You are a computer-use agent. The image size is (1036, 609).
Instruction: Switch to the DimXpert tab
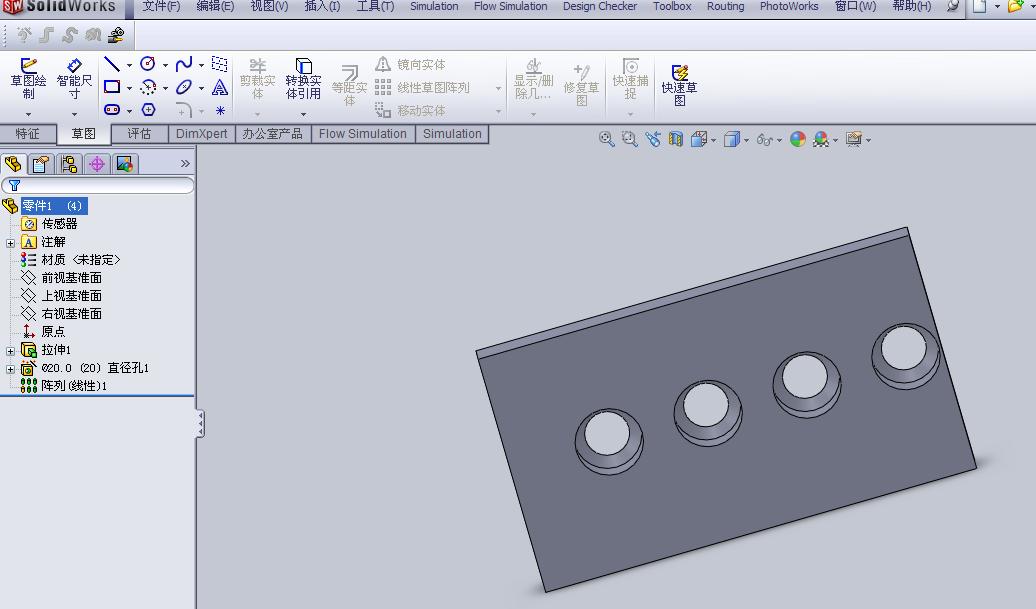[202, 133]
